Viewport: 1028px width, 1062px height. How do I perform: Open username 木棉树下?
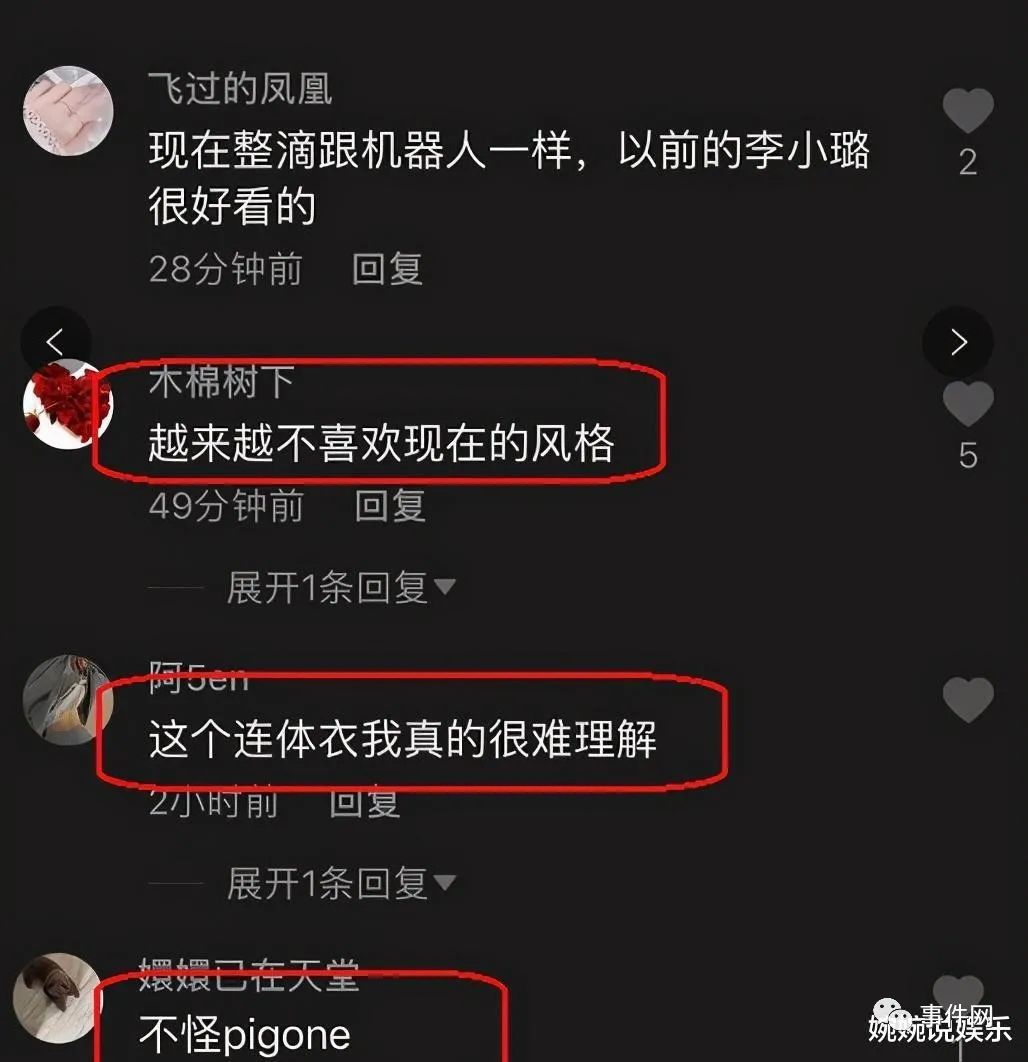point(221,381)
